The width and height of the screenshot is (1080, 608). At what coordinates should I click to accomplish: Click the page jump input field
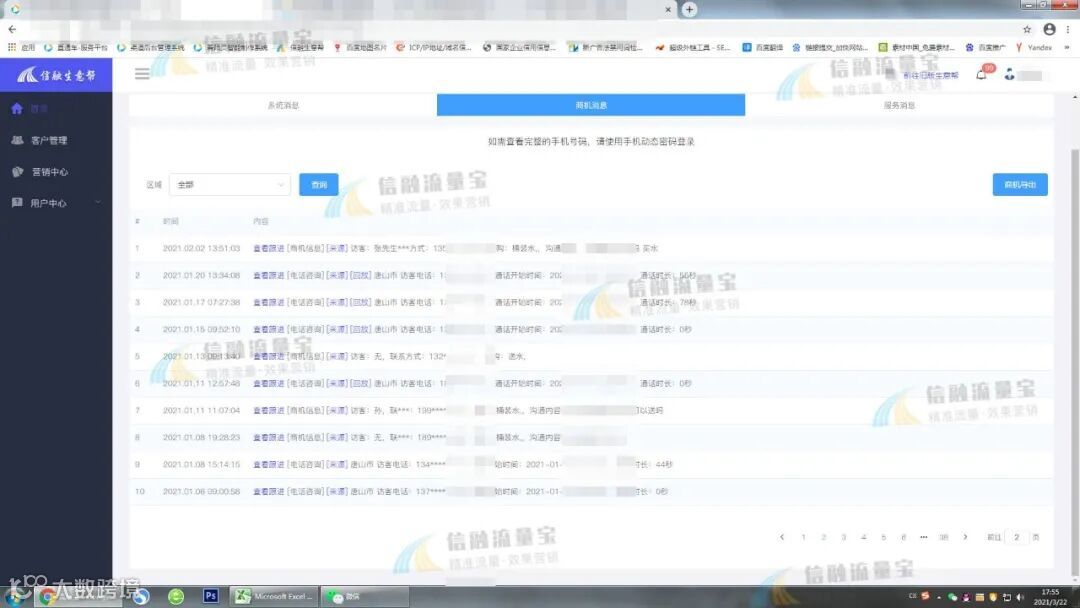click(x=1016, y=537)
